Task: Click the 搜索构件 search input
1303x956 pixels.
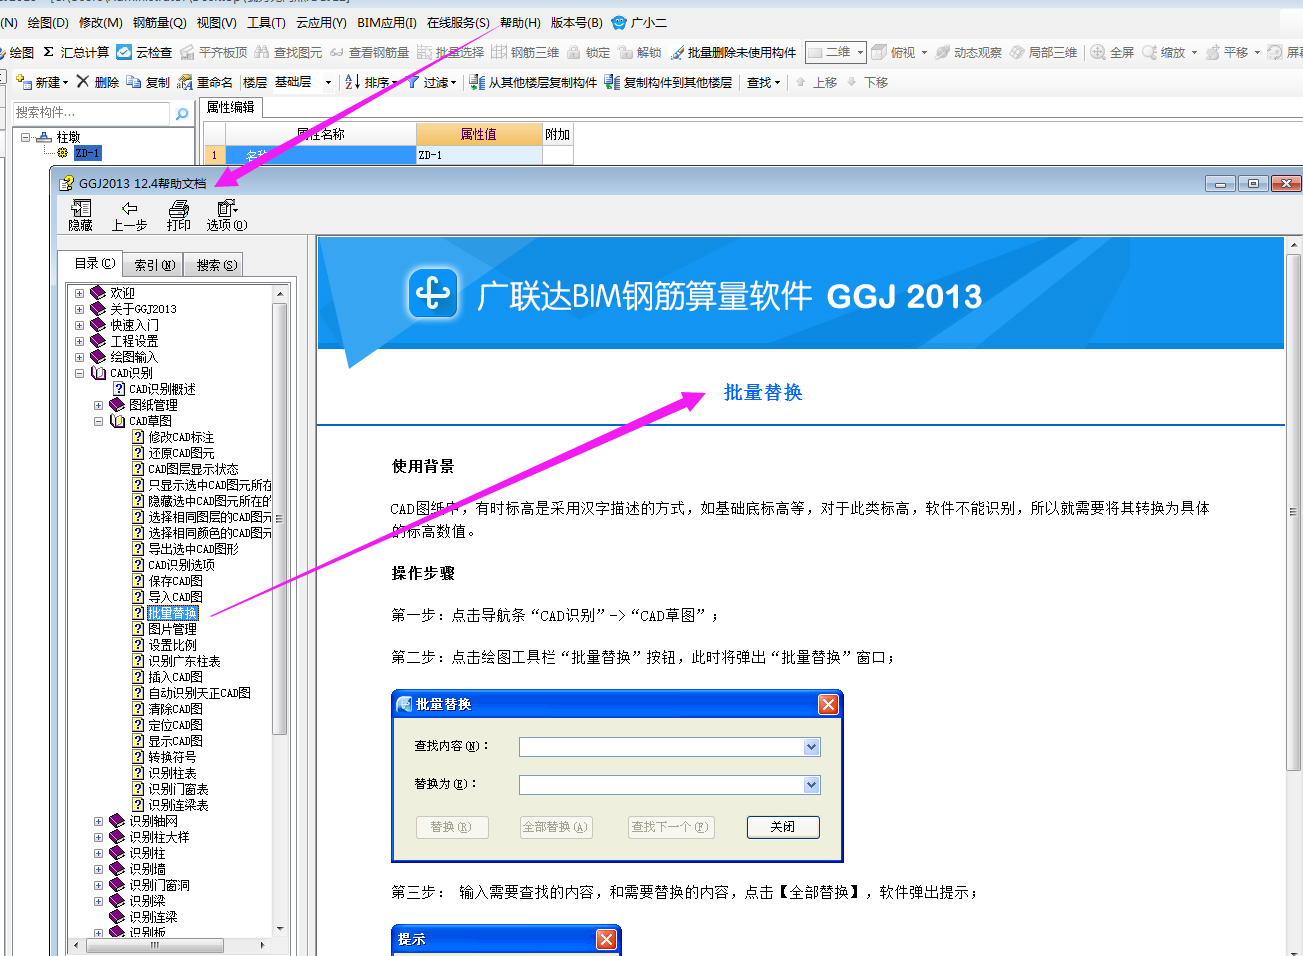Action: click(92, 113)
